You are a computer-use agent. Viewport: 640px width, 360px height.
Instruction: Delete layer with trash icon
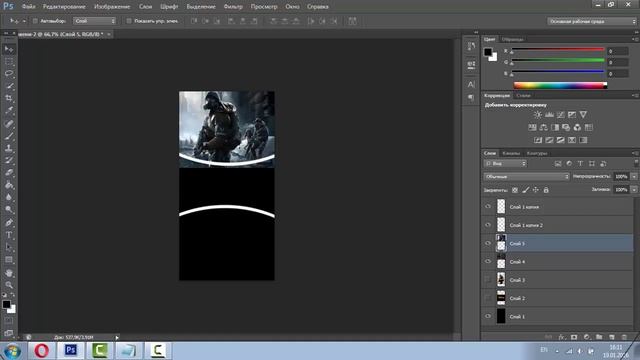click(x=624, y=337)
